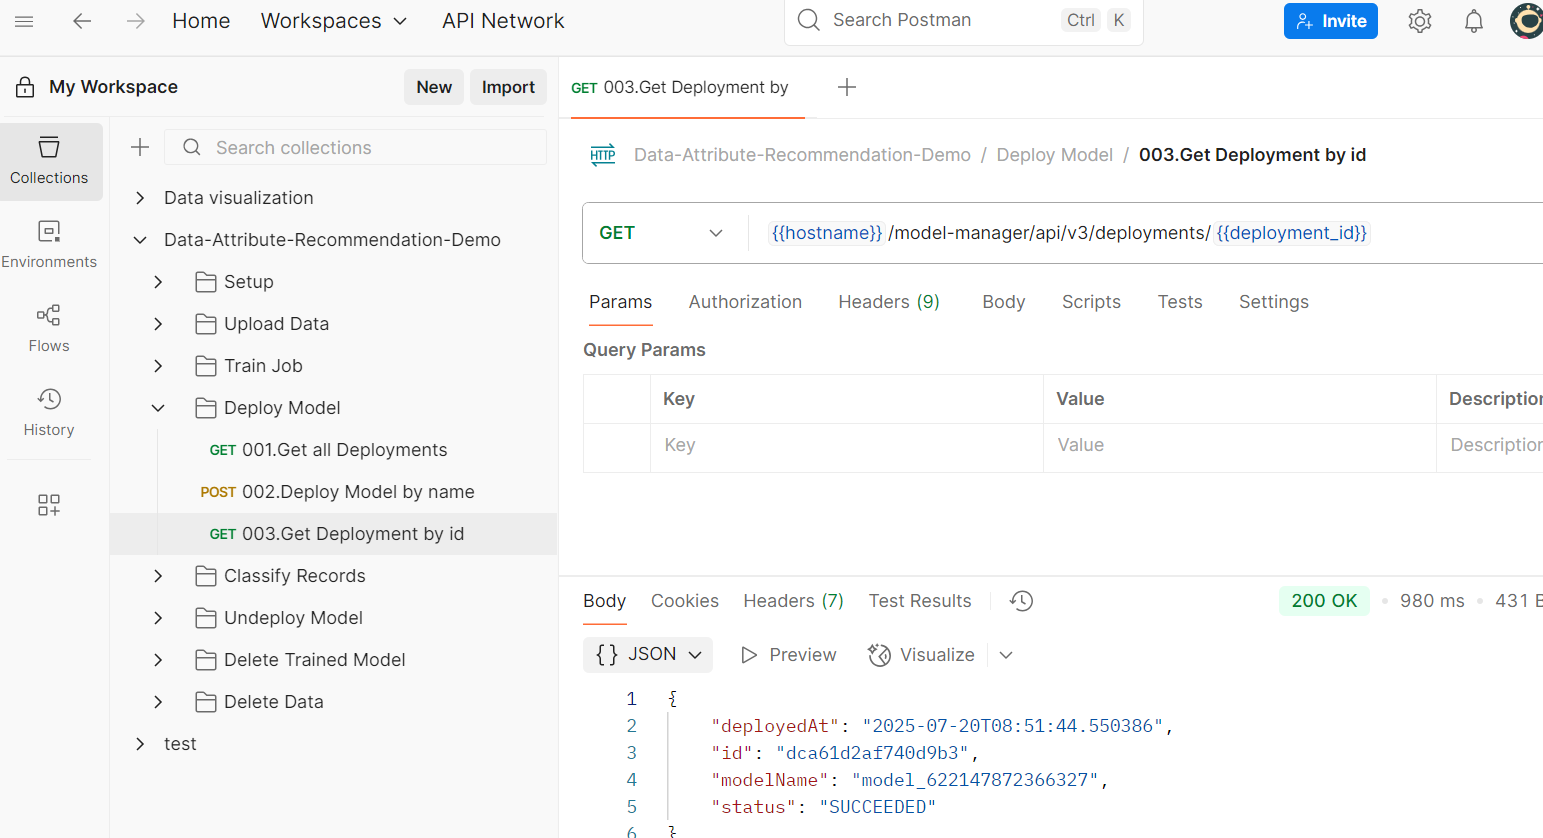Screen dimensions: 1543x838
Task: Select the response Headers (7) tab
Action: [794, 601]
